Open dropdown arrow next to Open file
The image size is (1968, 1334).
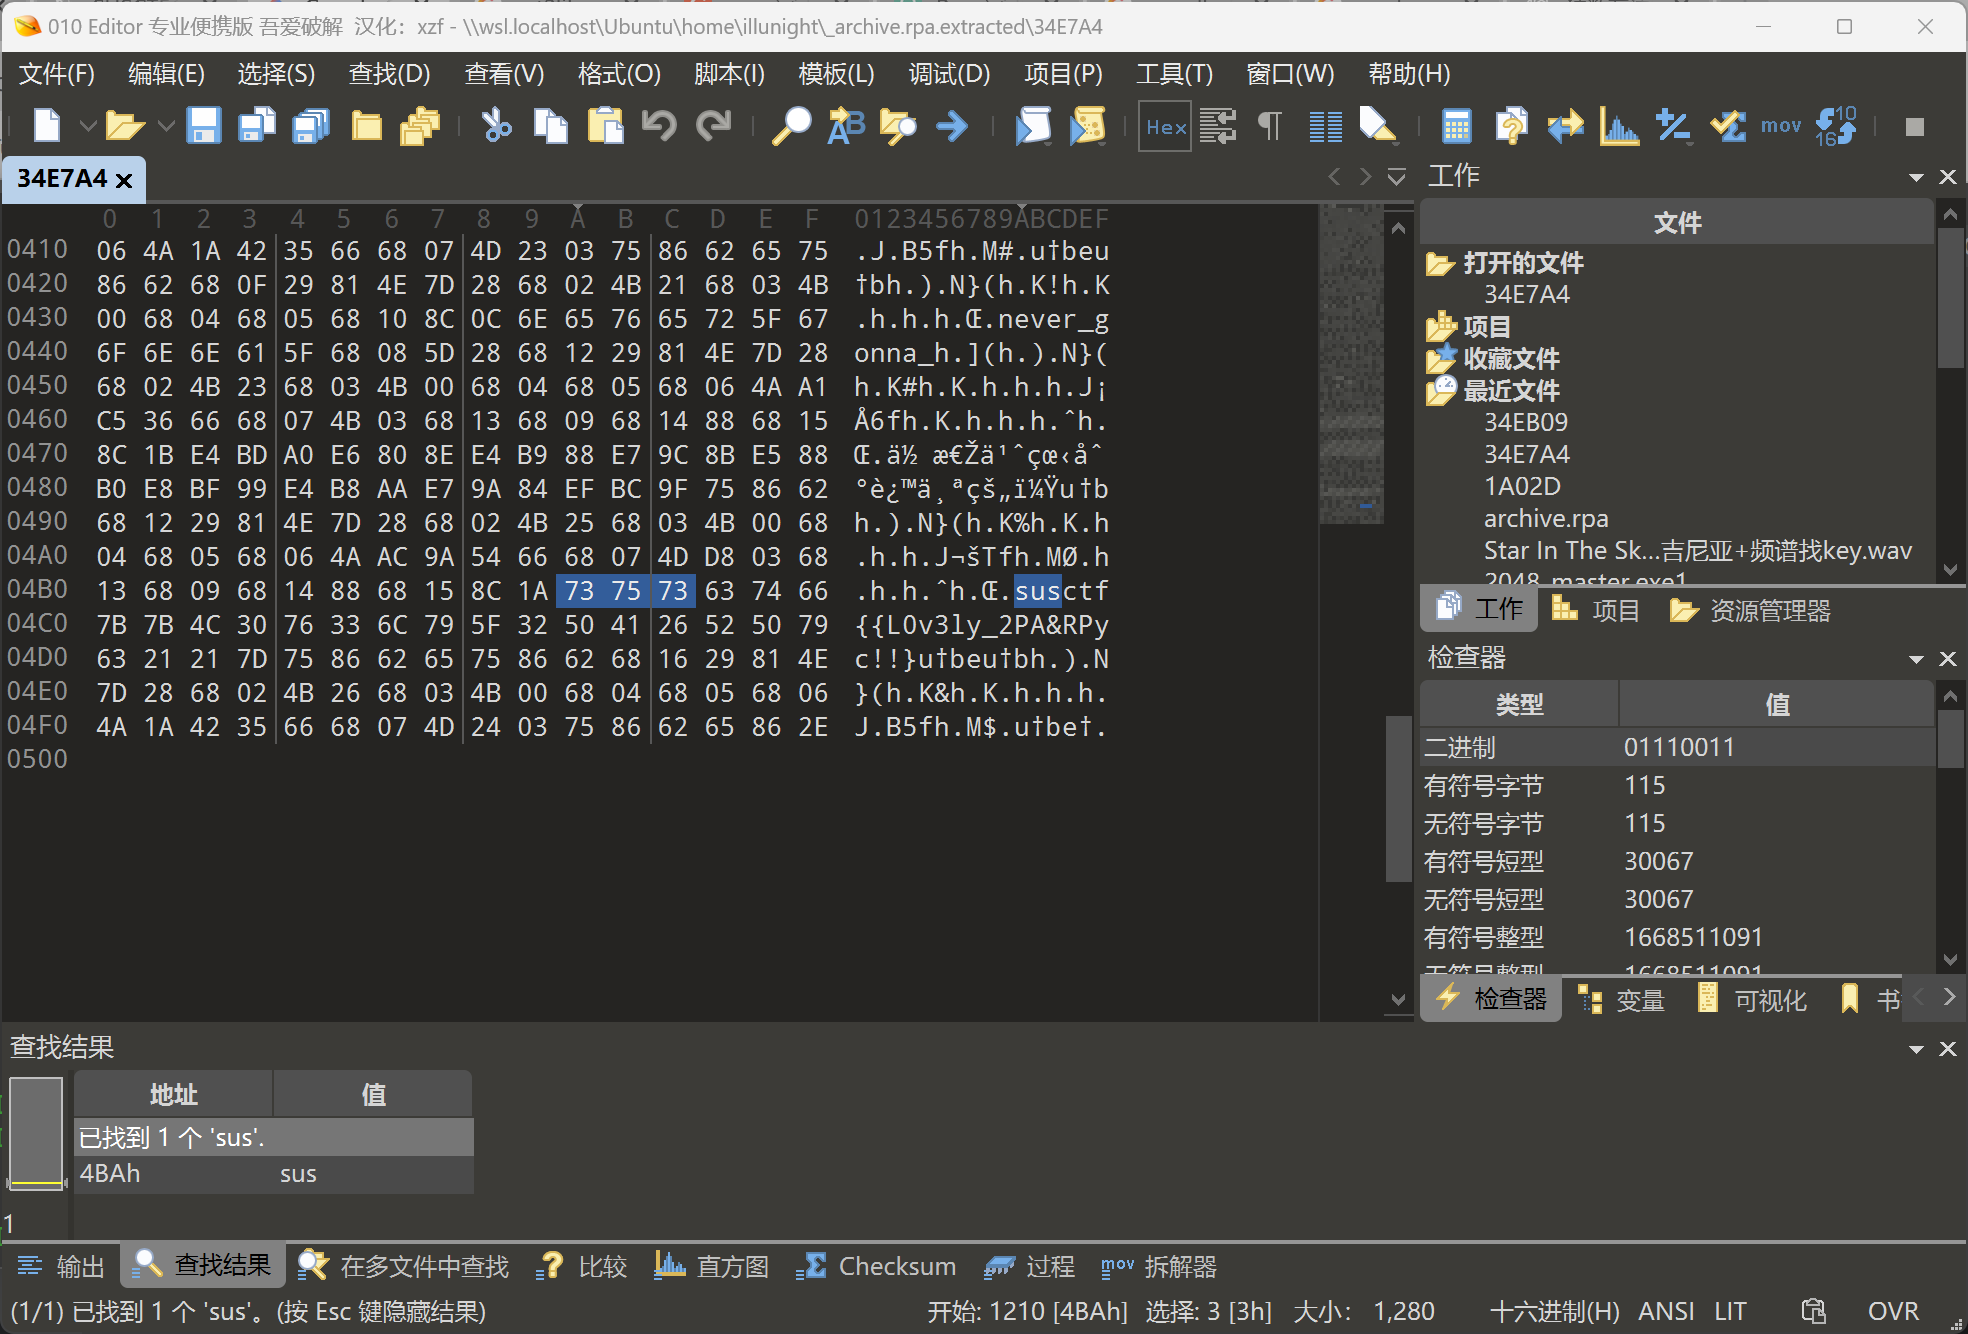[x=166, y=126]
